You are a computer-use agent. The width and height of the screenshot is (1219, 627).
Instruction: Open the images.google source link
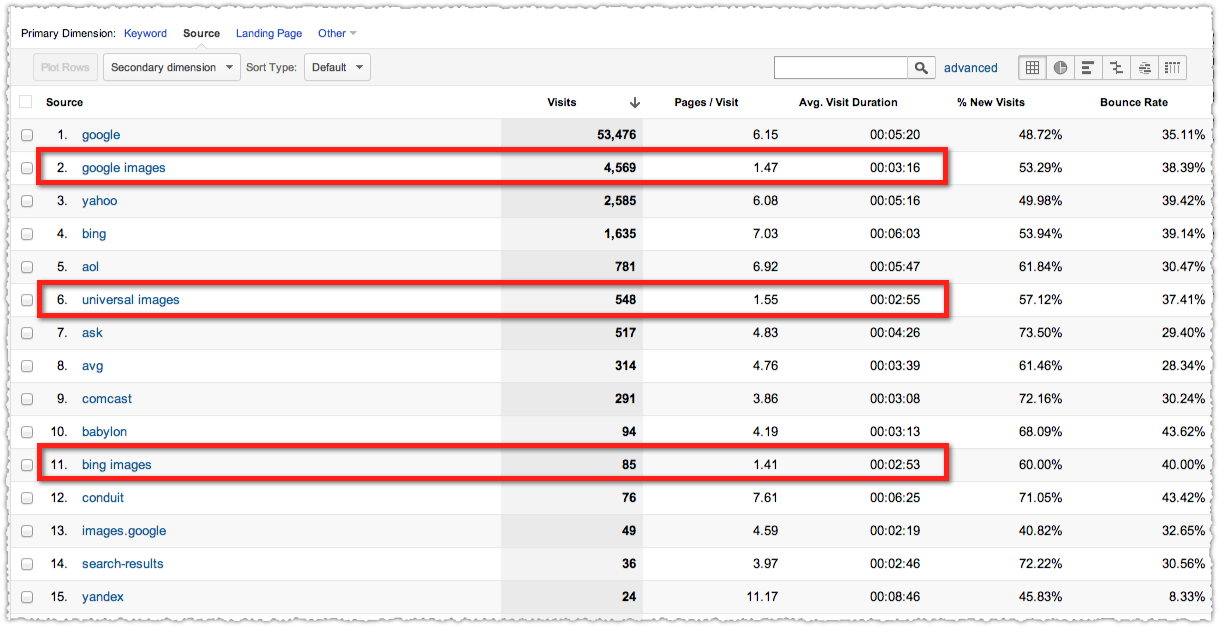click(124, 531)
